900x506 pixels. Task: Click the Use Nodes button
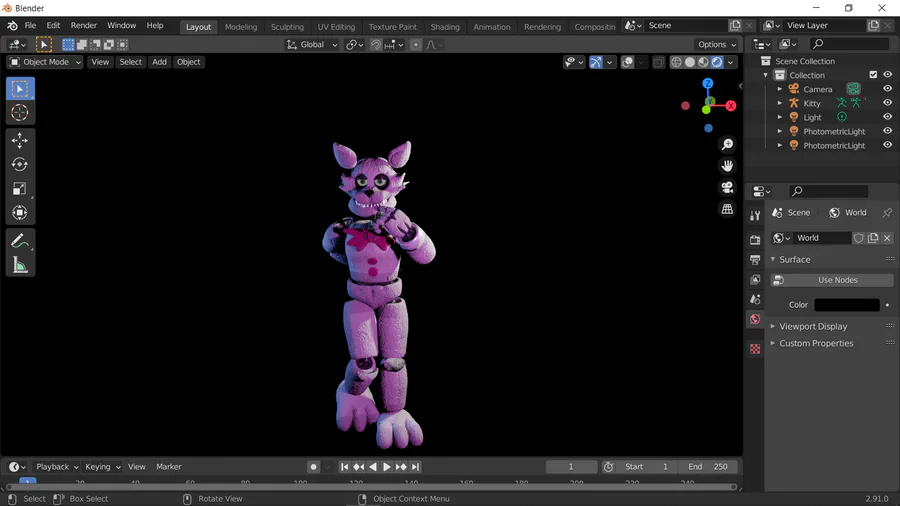pyautogui.click(x=832, y=280)
